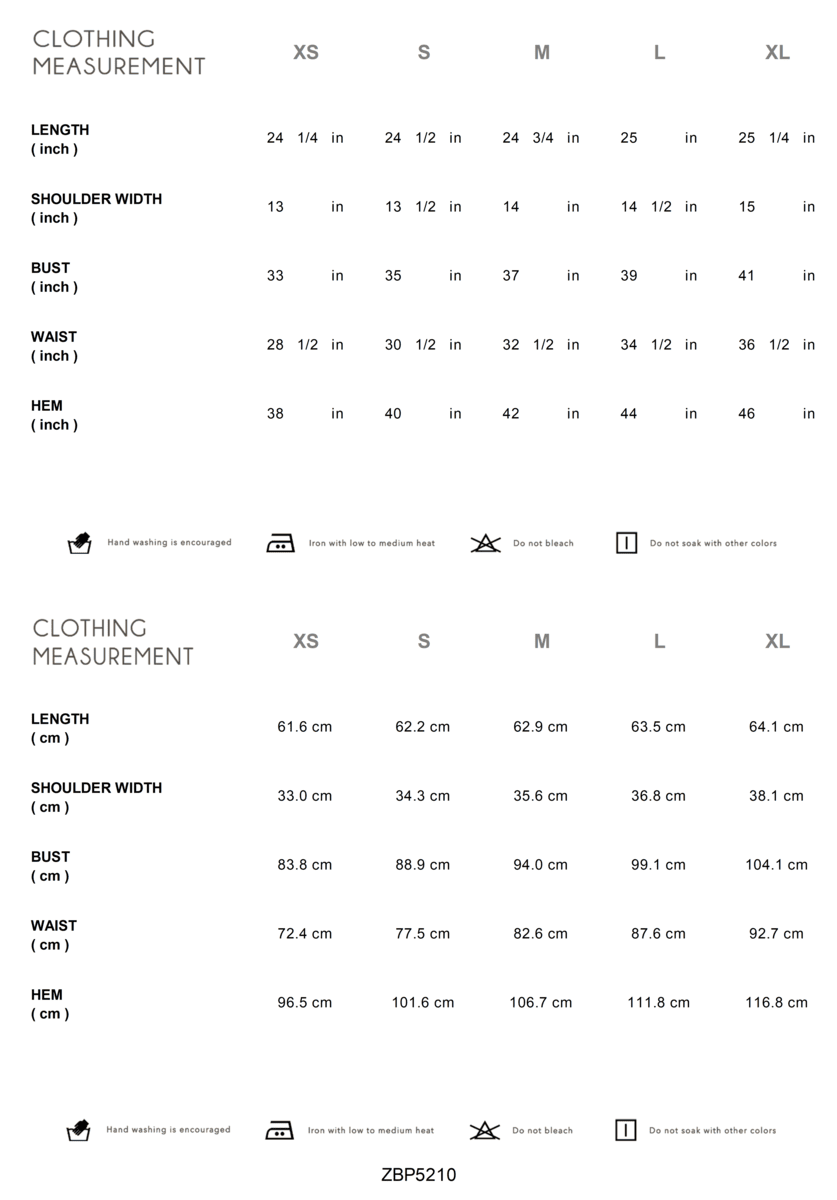Viewport: 837px width, 1200px height.
Task: Click the do not bleach icon under inch chart
Action: click(485, 543)
